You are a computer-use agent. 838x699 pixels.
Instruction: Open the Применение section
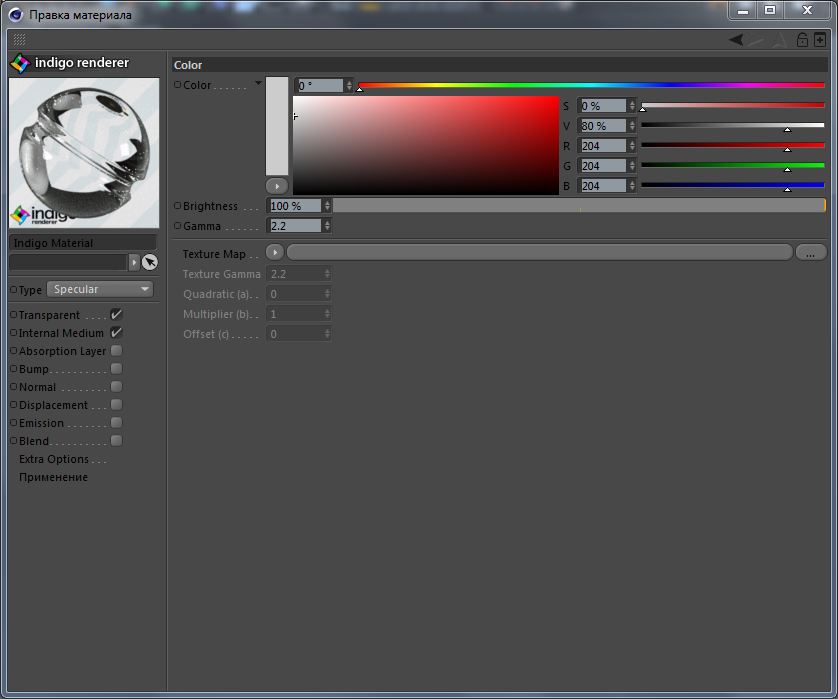click(x=53, y=477)
